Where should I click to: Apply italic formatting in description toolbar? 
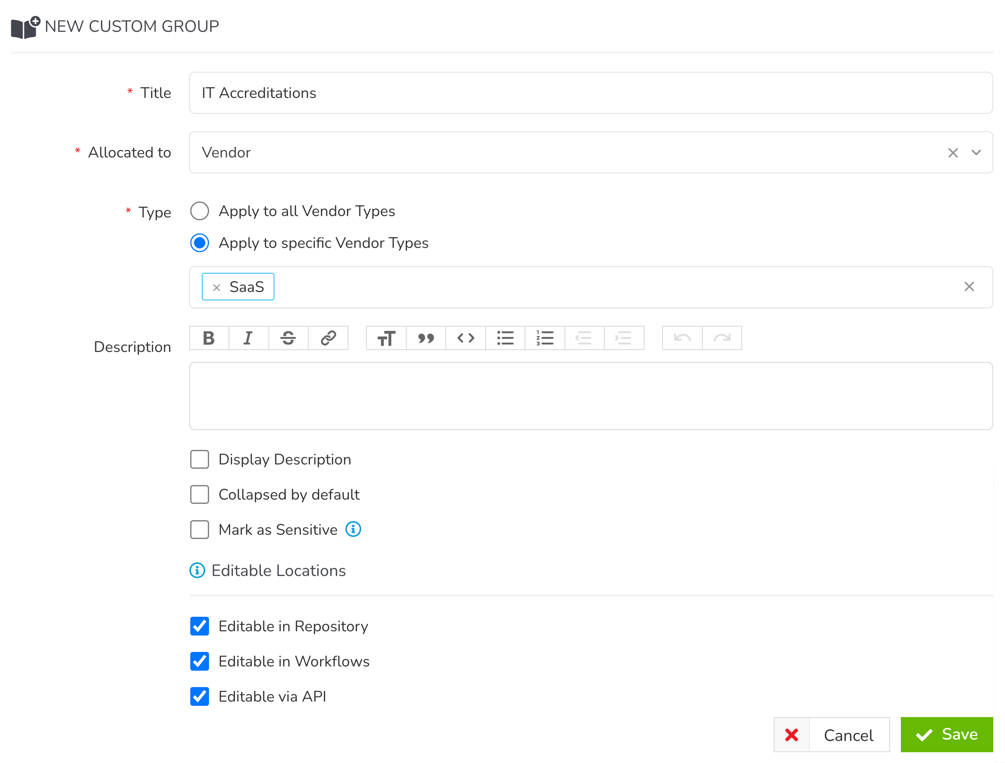(249, 338)
